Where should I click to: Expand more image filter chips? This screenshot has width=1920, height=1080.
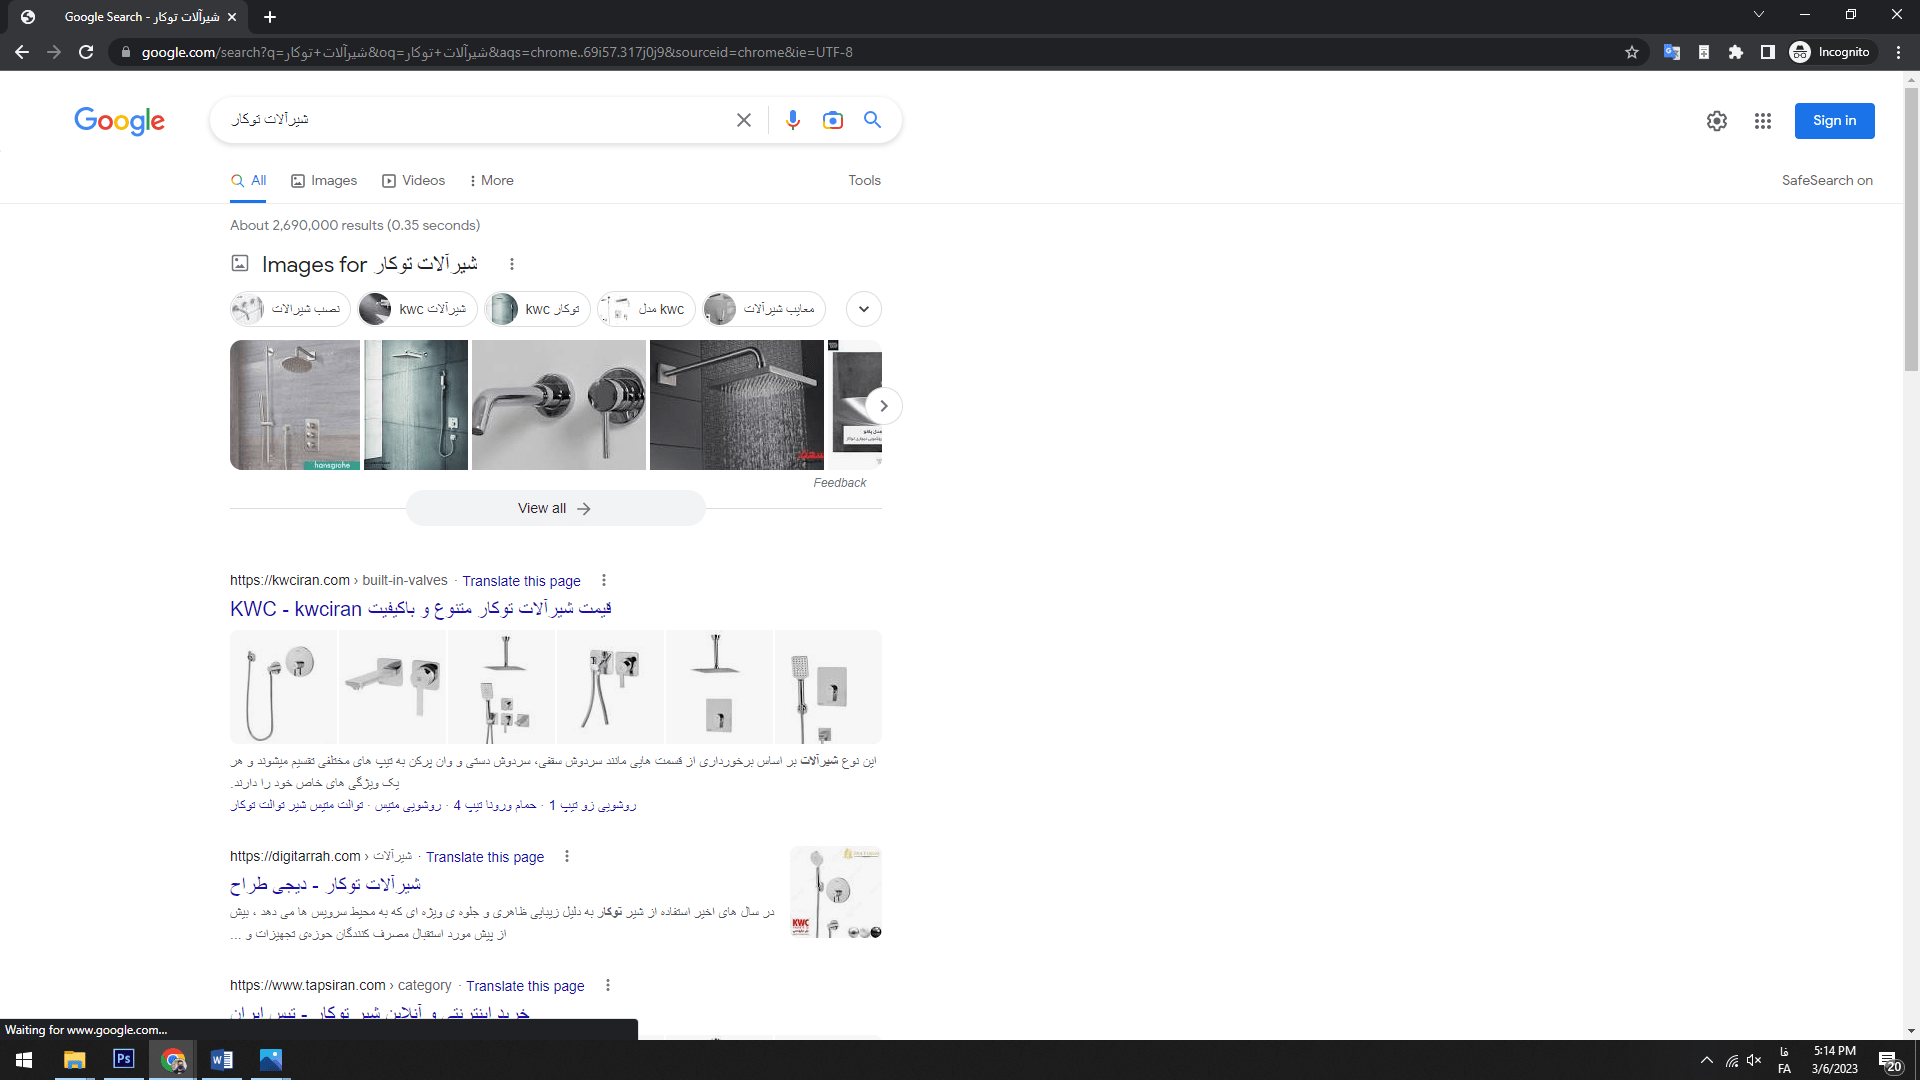point(864,309)
